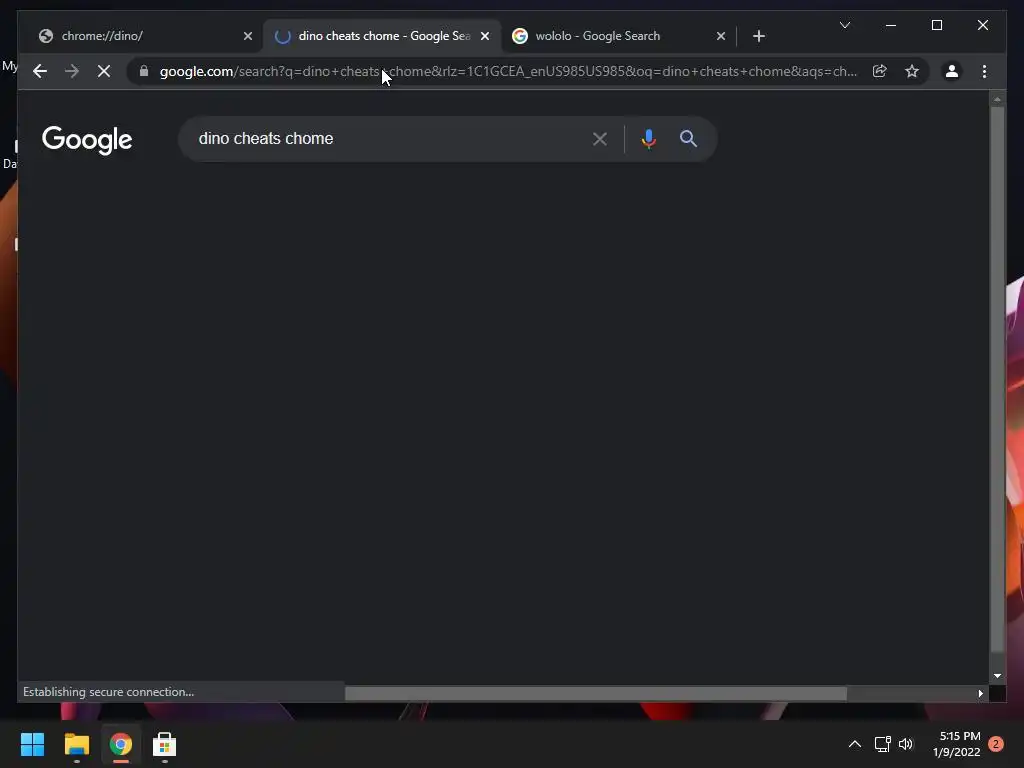Click the forward navigation arrow

tap(72, 71)
